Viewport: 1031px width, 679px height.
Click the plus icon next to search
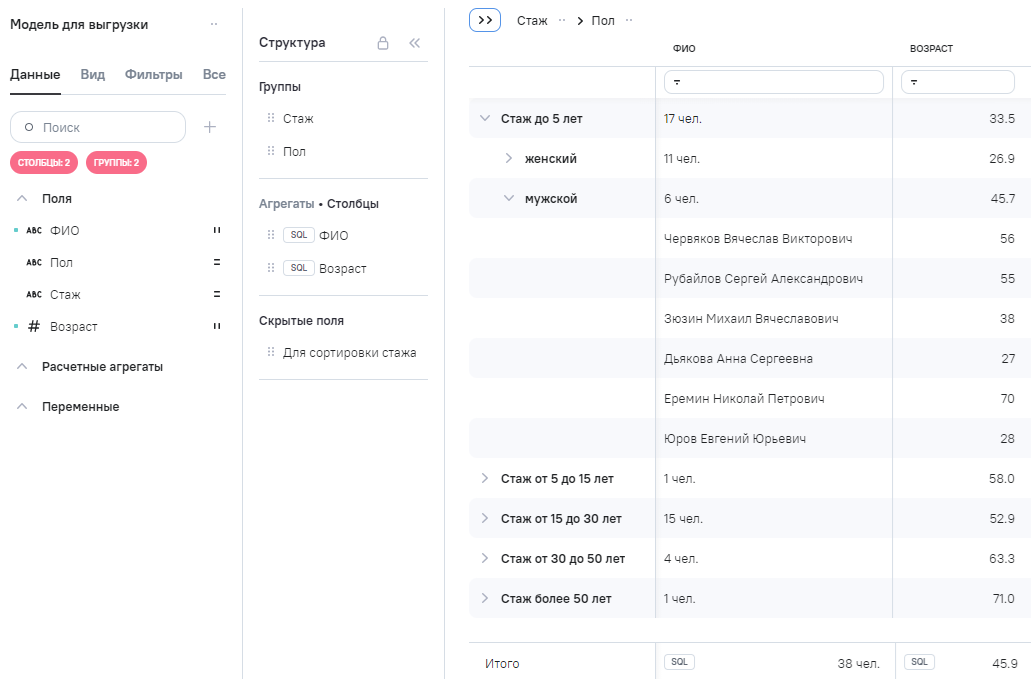click(x=210, y=127)
